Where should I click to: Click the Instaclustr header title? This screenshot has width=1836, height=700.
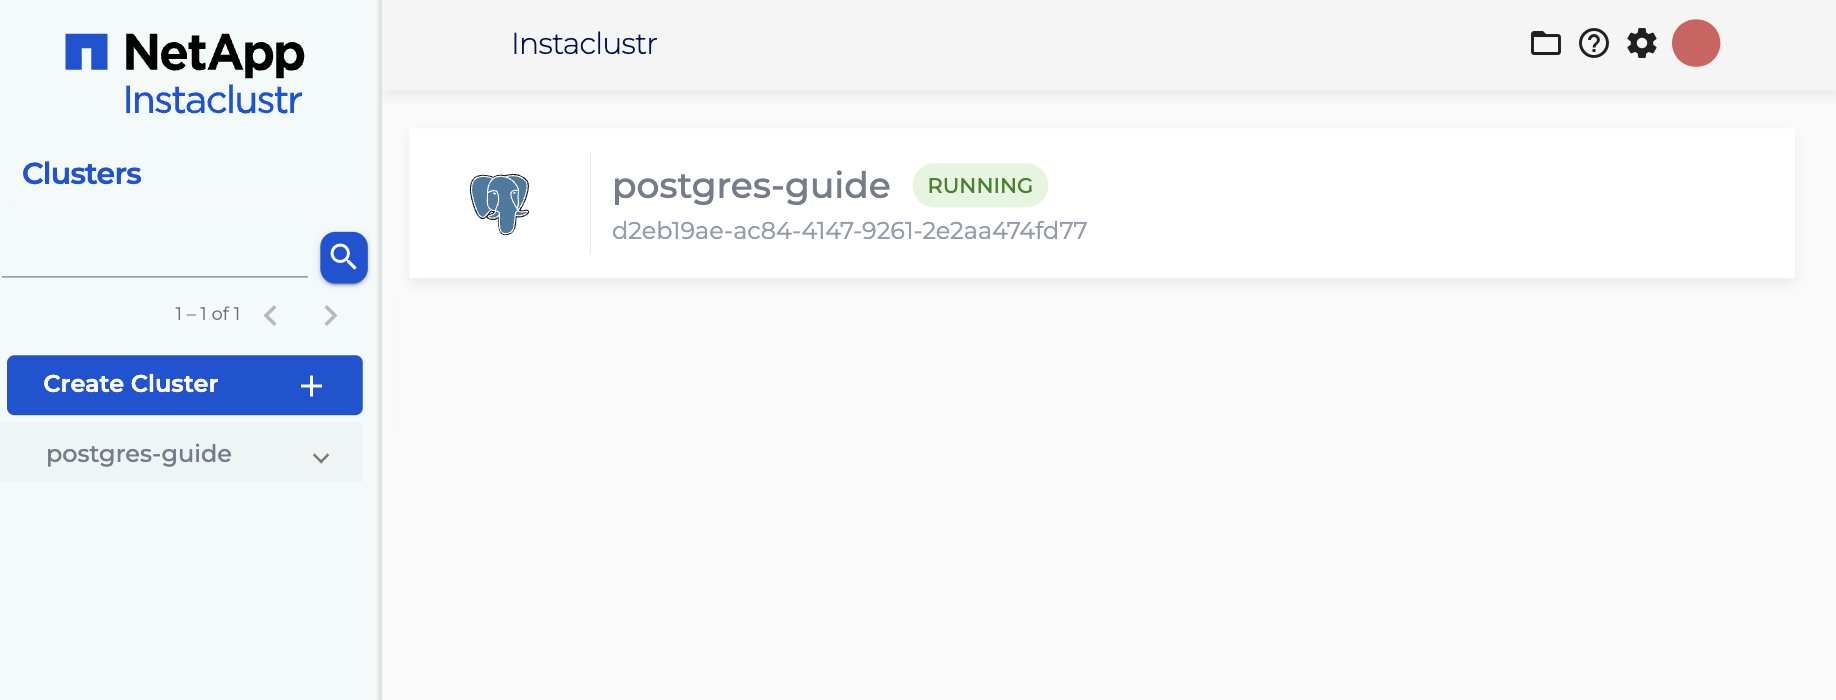(x=584, y=44)
